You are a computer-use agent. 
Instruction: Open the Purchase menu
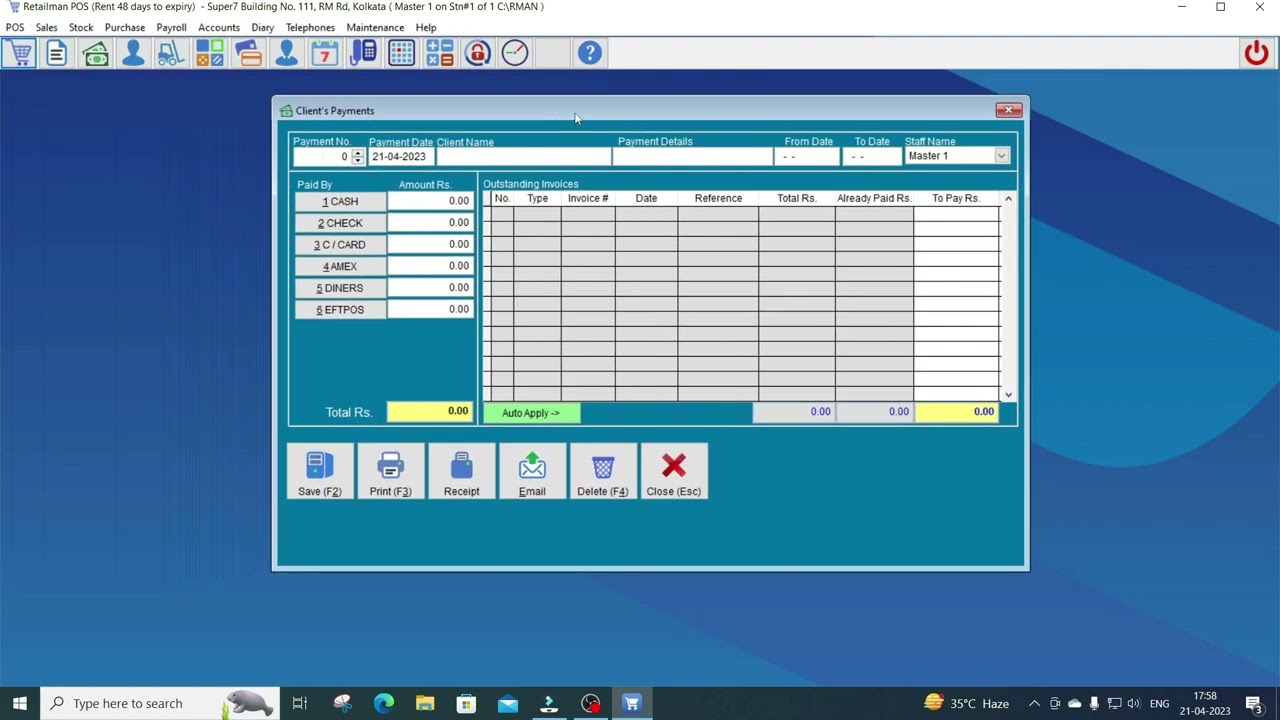(125, 27)
